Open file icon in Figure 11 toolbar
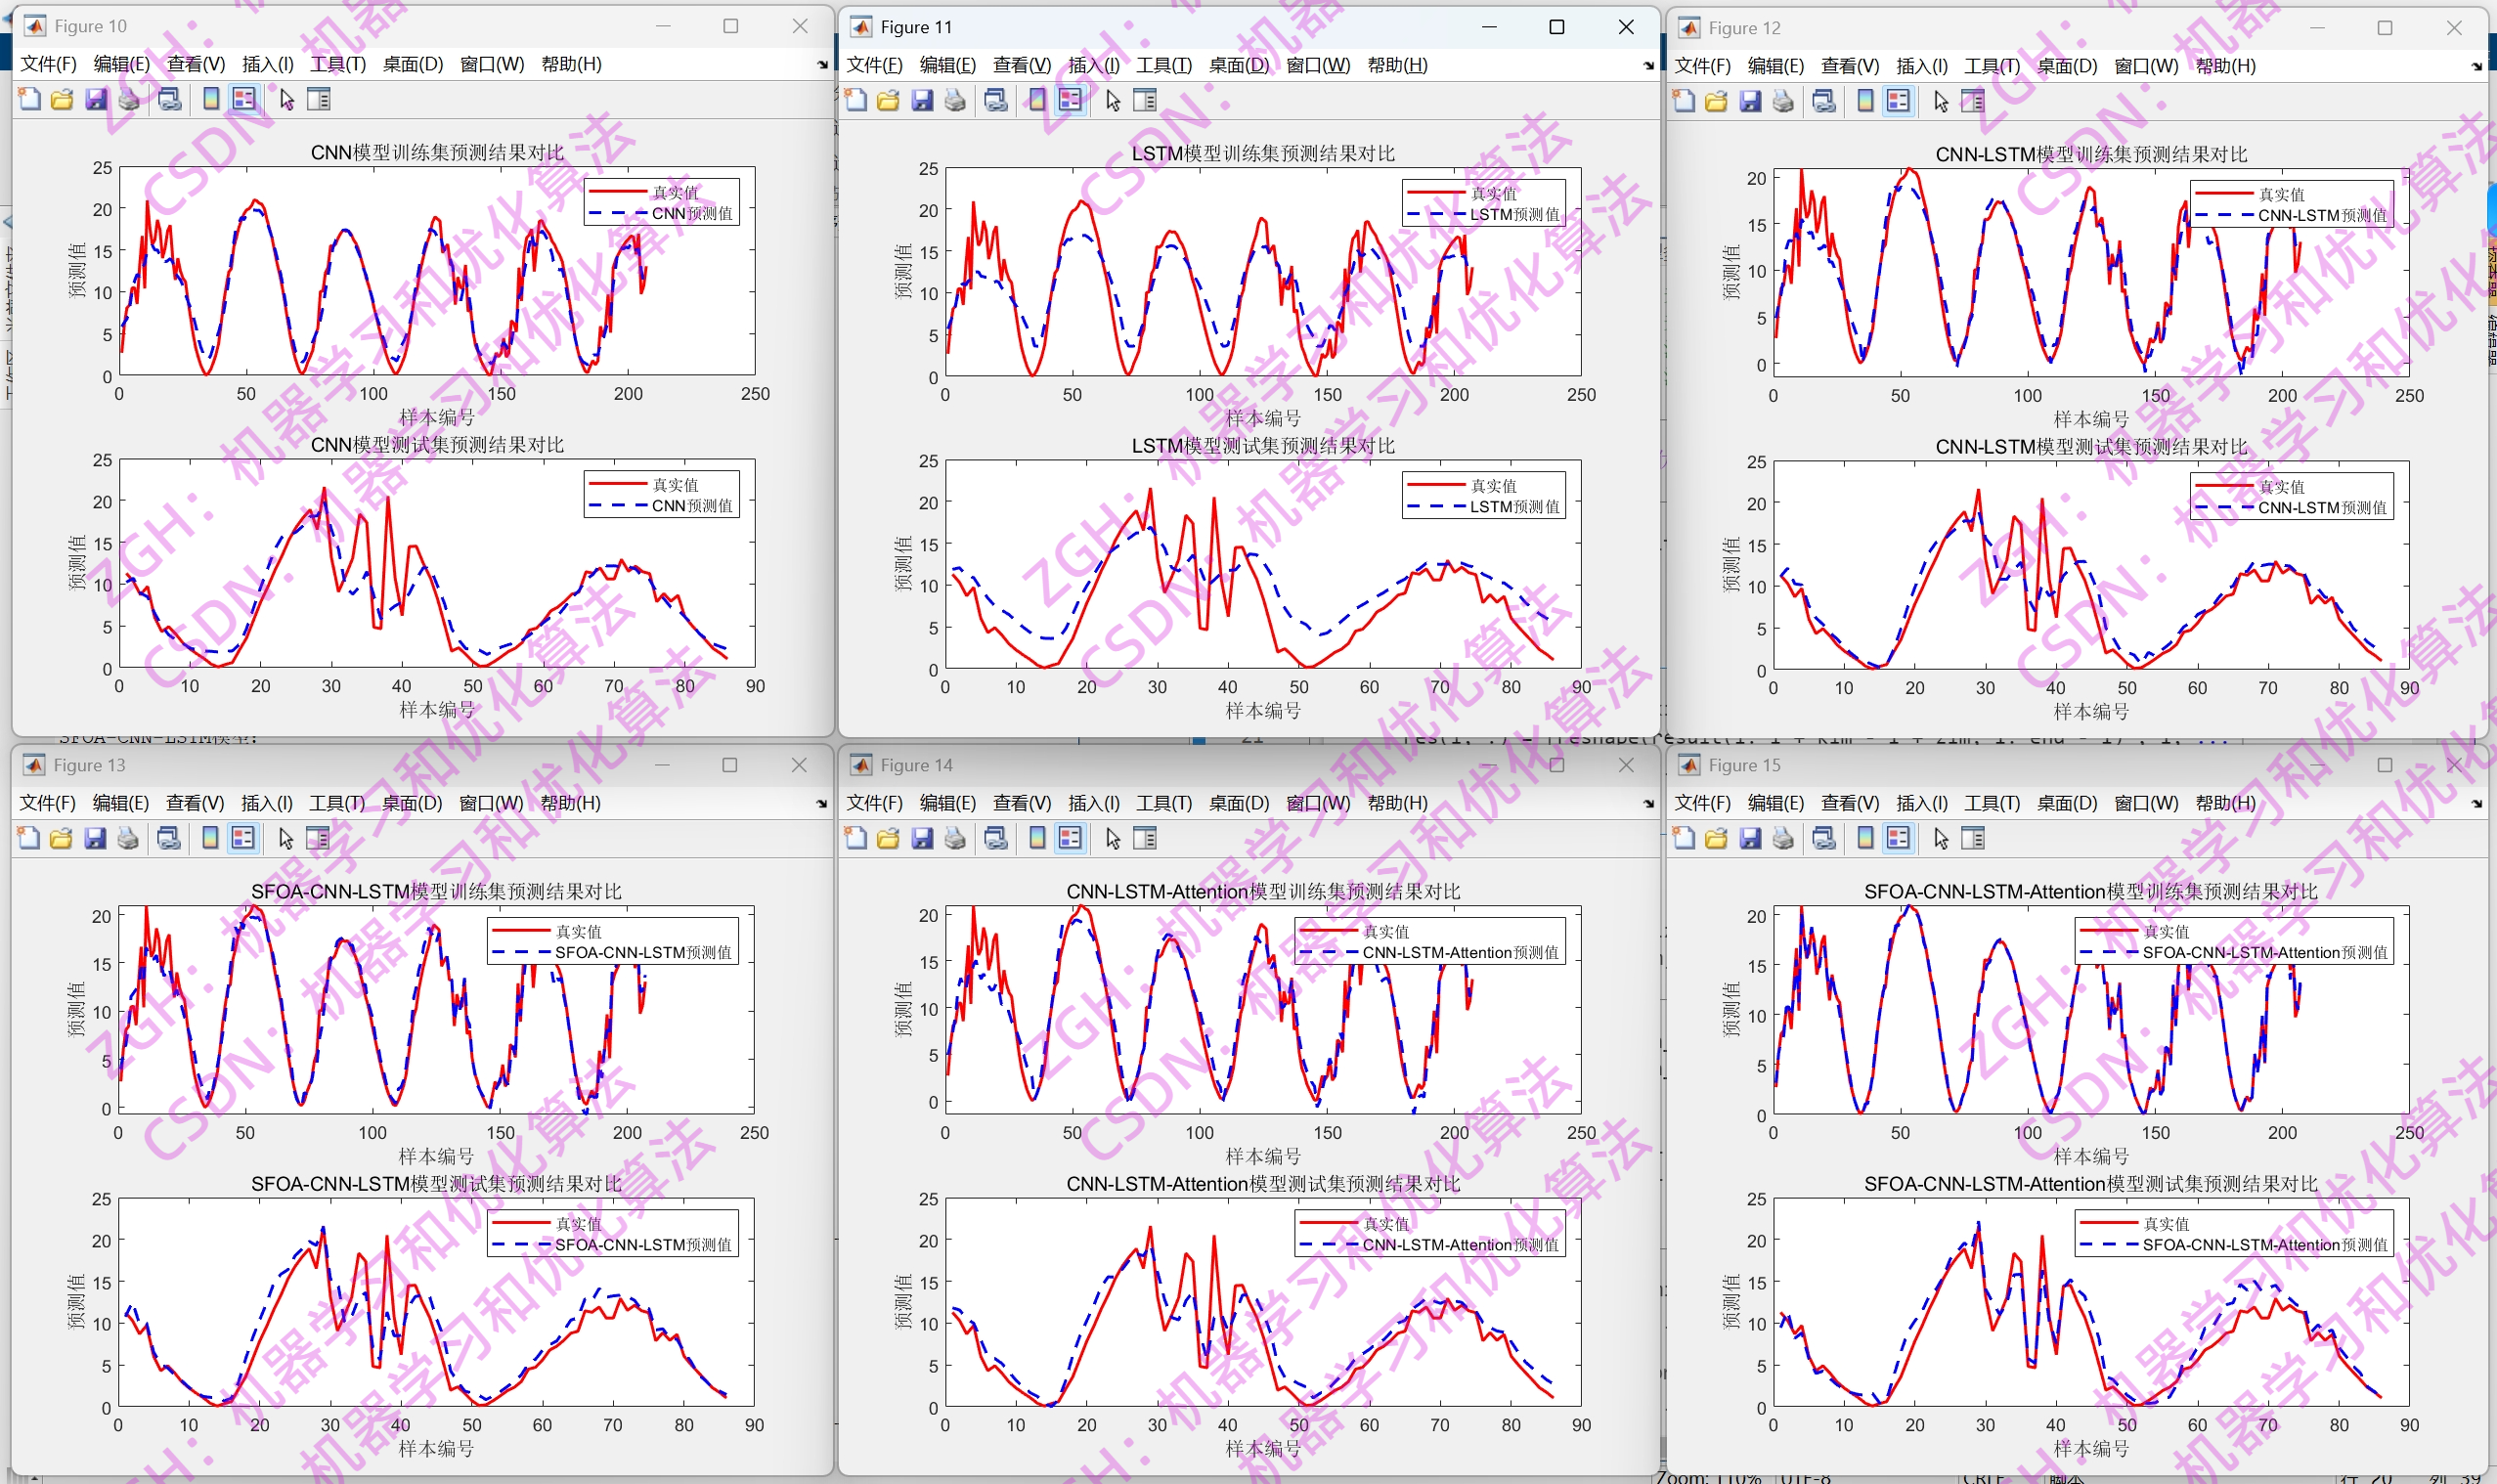 tap(888, 100)
